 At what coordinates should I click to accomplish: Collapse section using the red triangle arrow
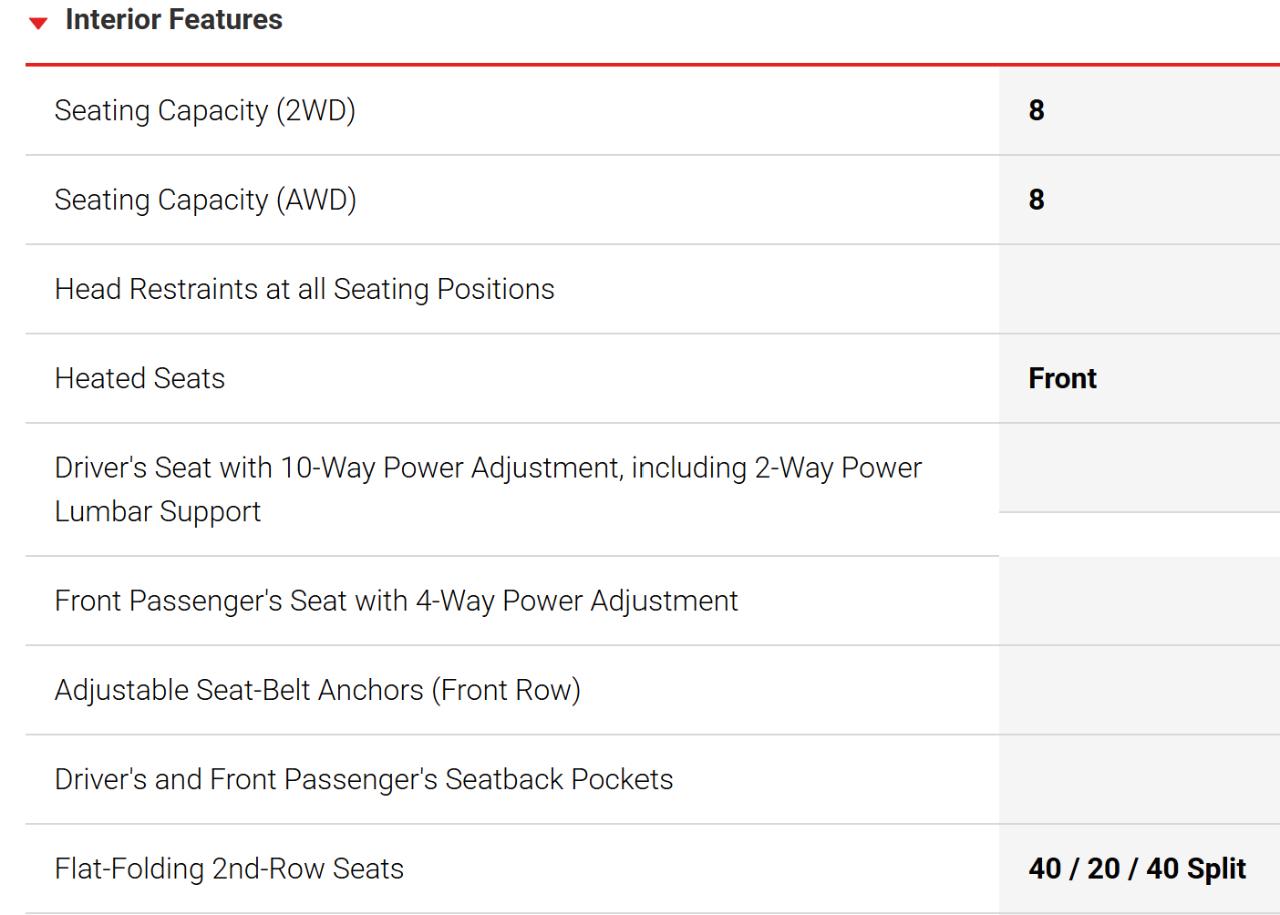coord(38,22)
